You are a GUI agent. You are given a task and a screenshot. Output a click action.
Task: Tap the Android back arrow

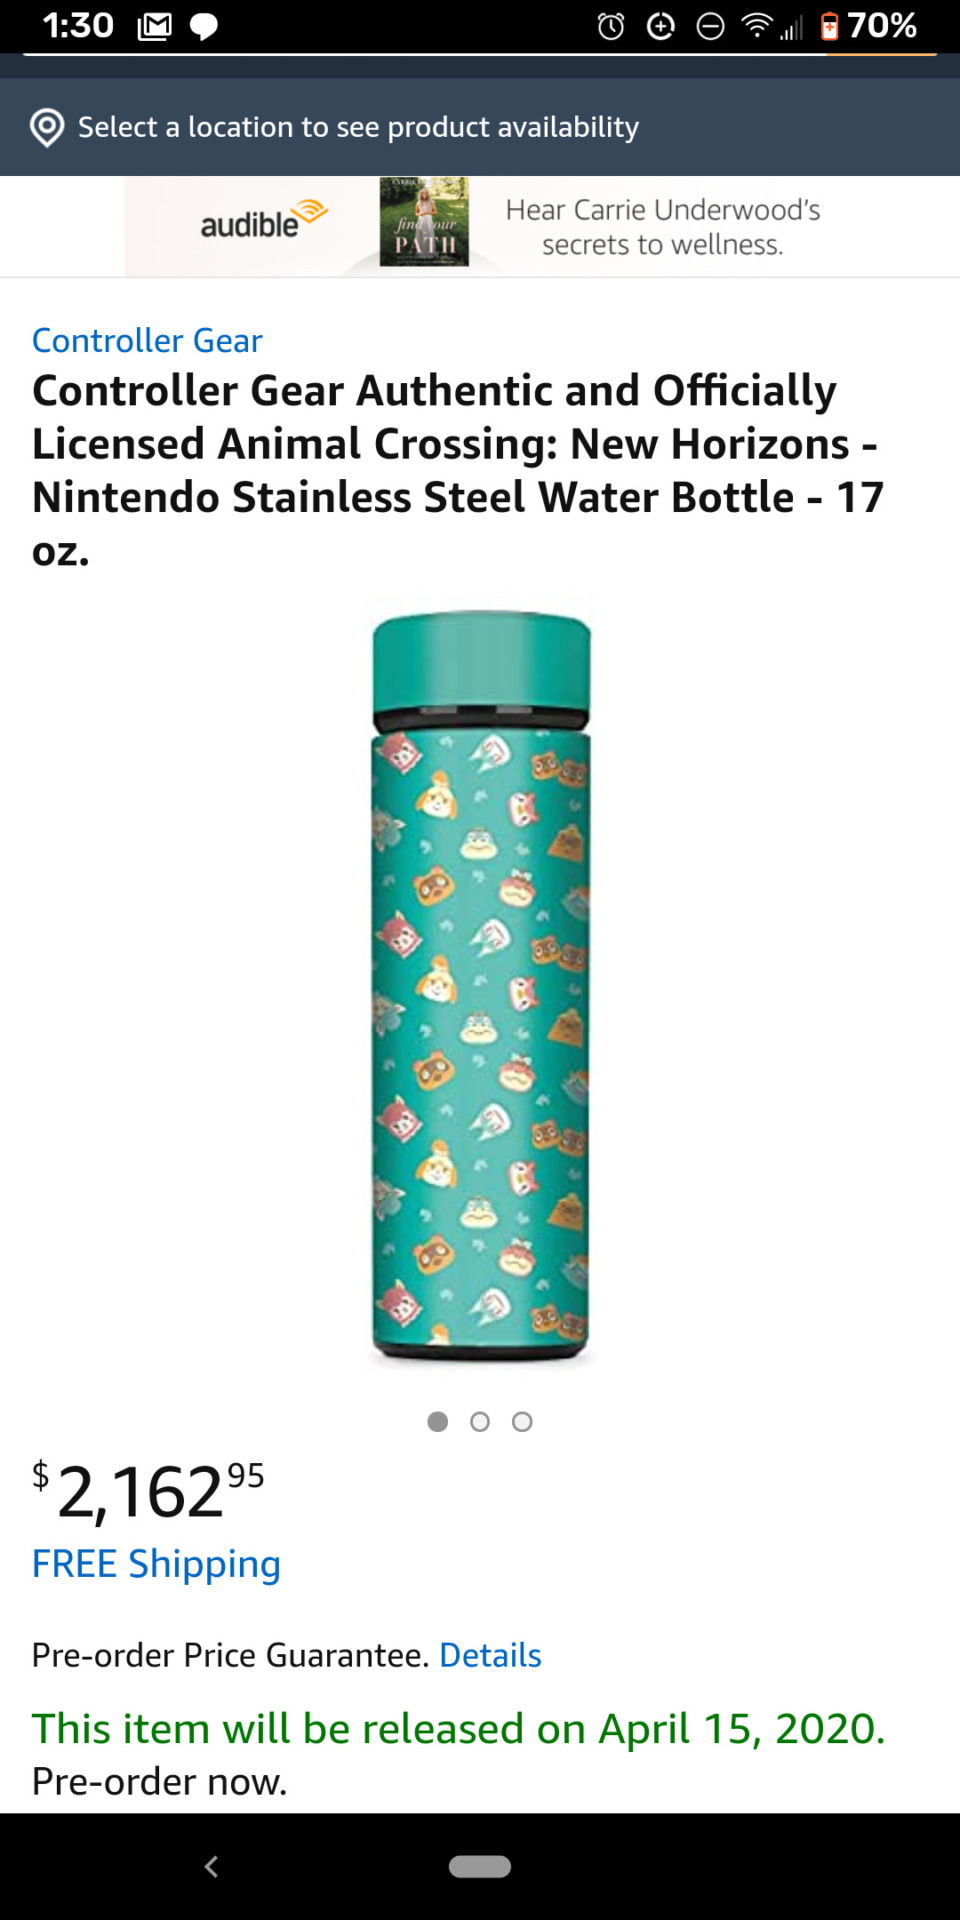tap(211, 1866)
